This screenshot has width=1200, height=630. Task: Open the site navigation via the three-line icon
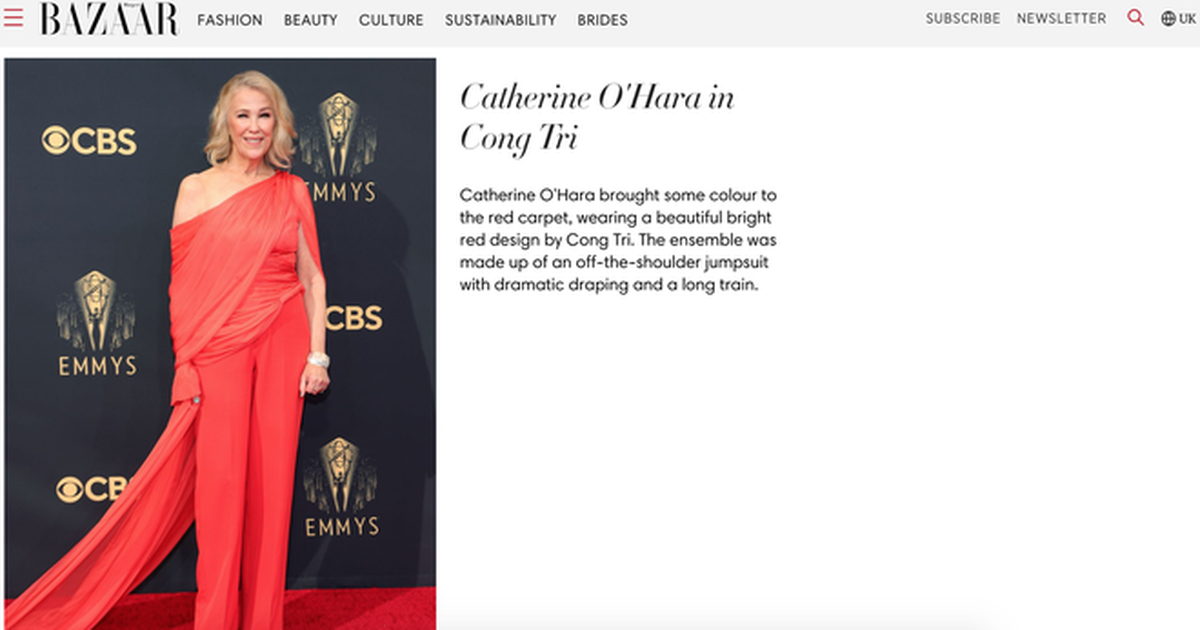tap(13, 17)
